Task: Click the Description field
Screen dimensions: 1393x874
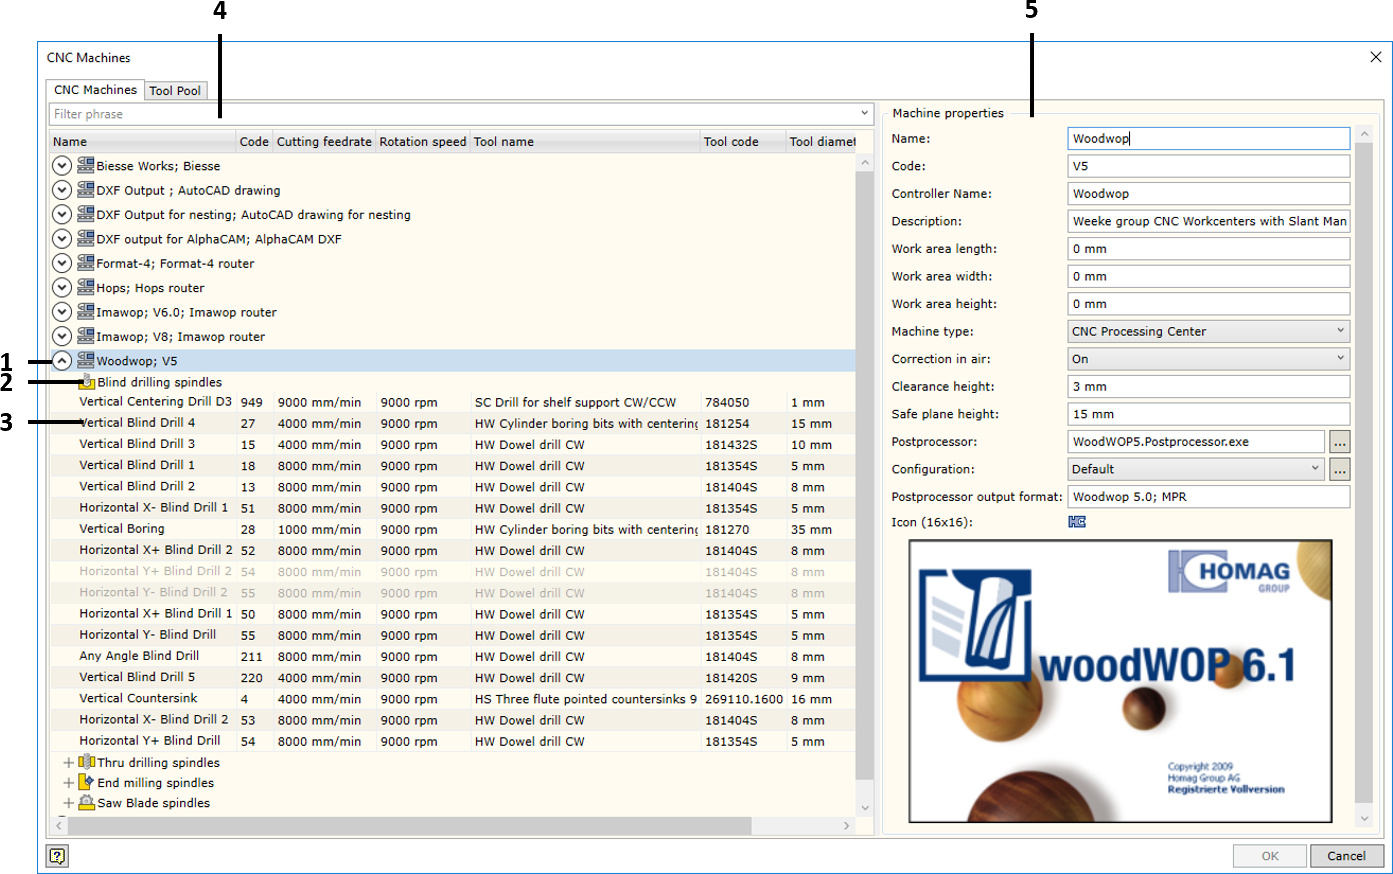Action: [x=1208, y=221]
